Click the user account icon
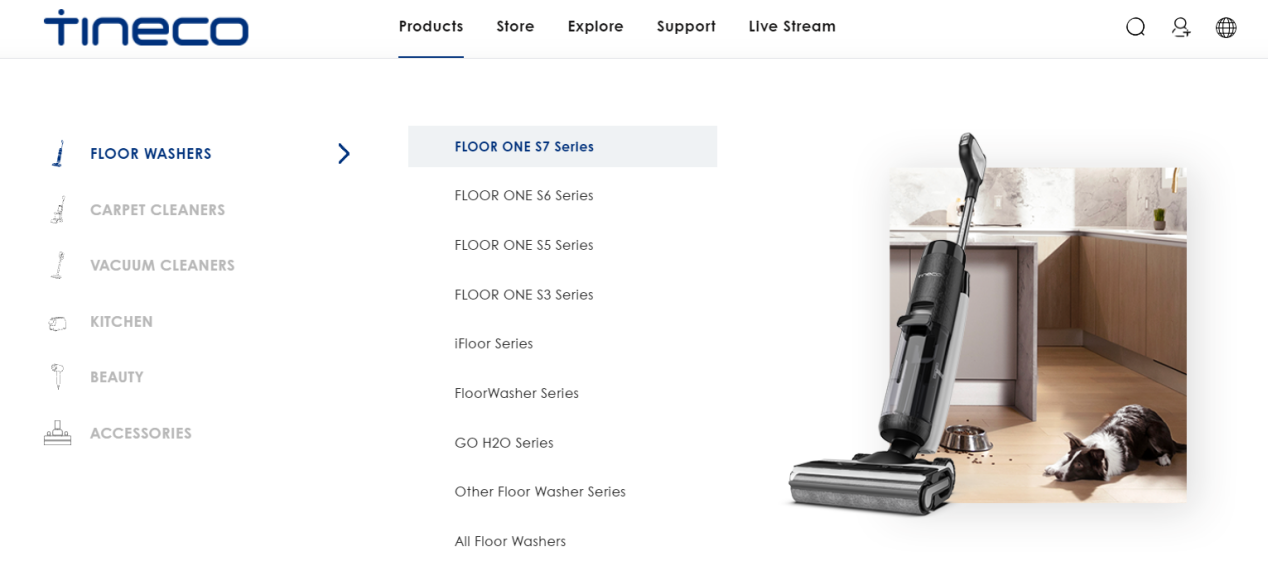The height and width of the screenshot is (585, 1268). pos(1181,27)
